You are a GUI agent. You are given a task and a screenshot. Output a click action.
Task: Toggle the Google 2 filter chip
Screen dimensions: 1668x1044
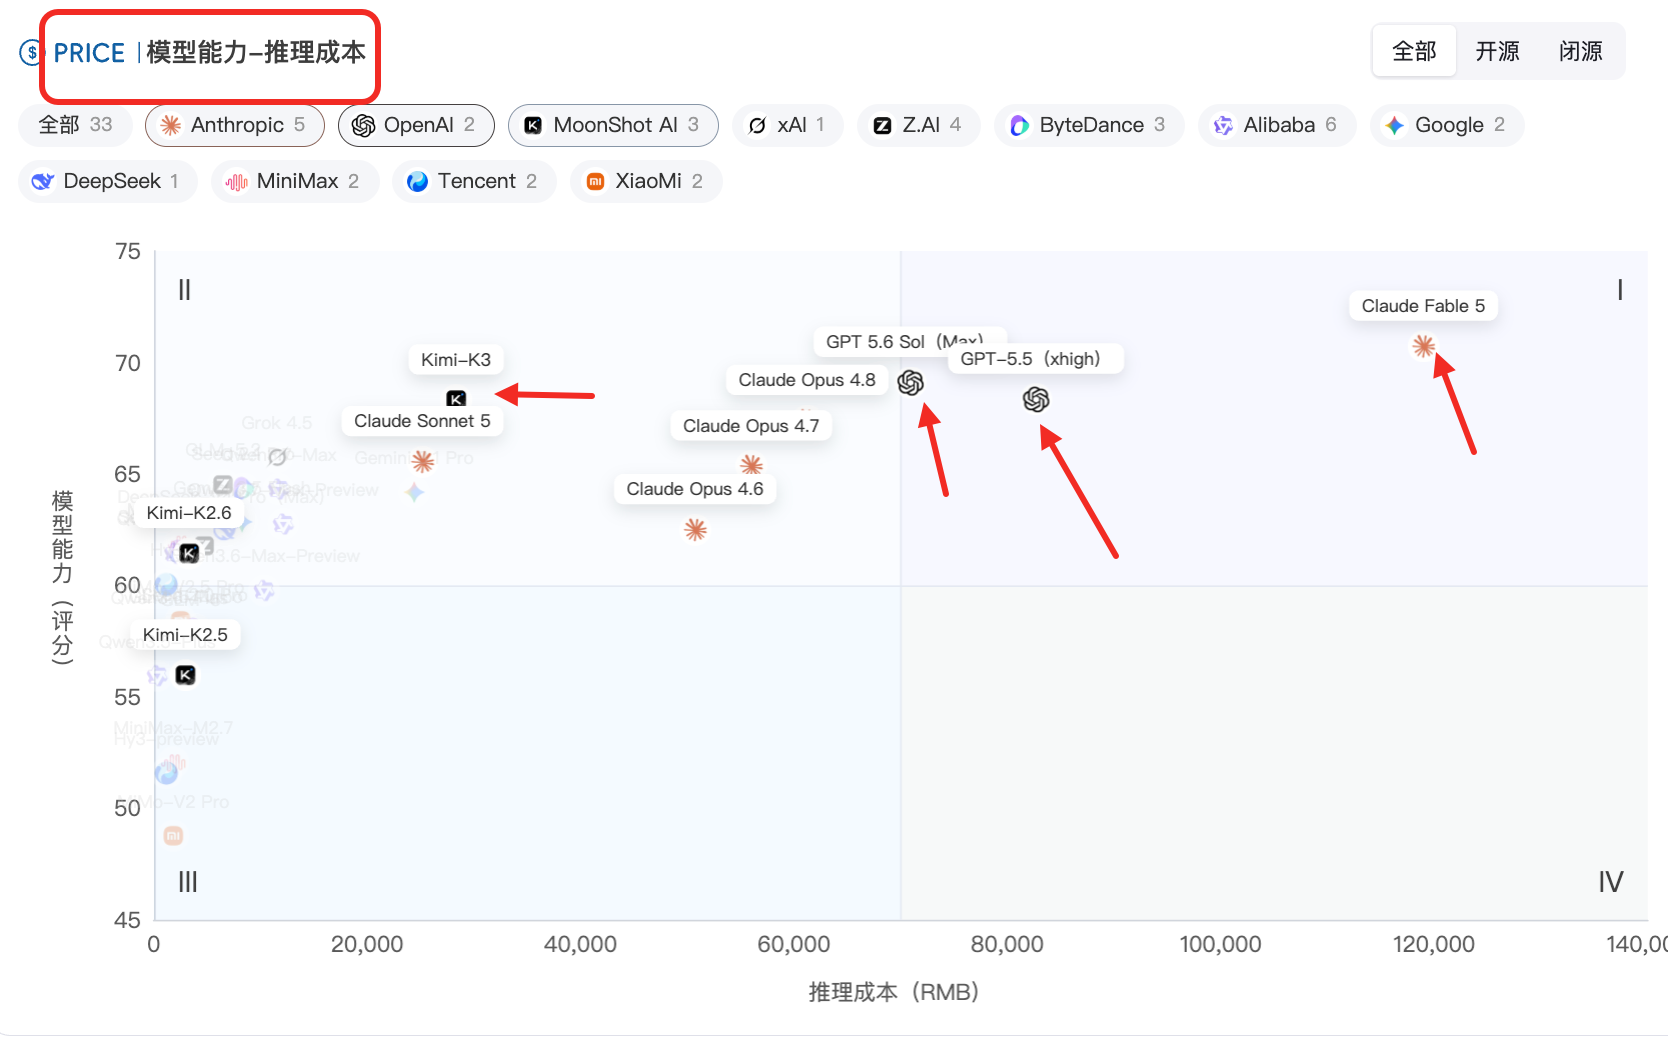pyautogui.click(x=1446, y=125)
